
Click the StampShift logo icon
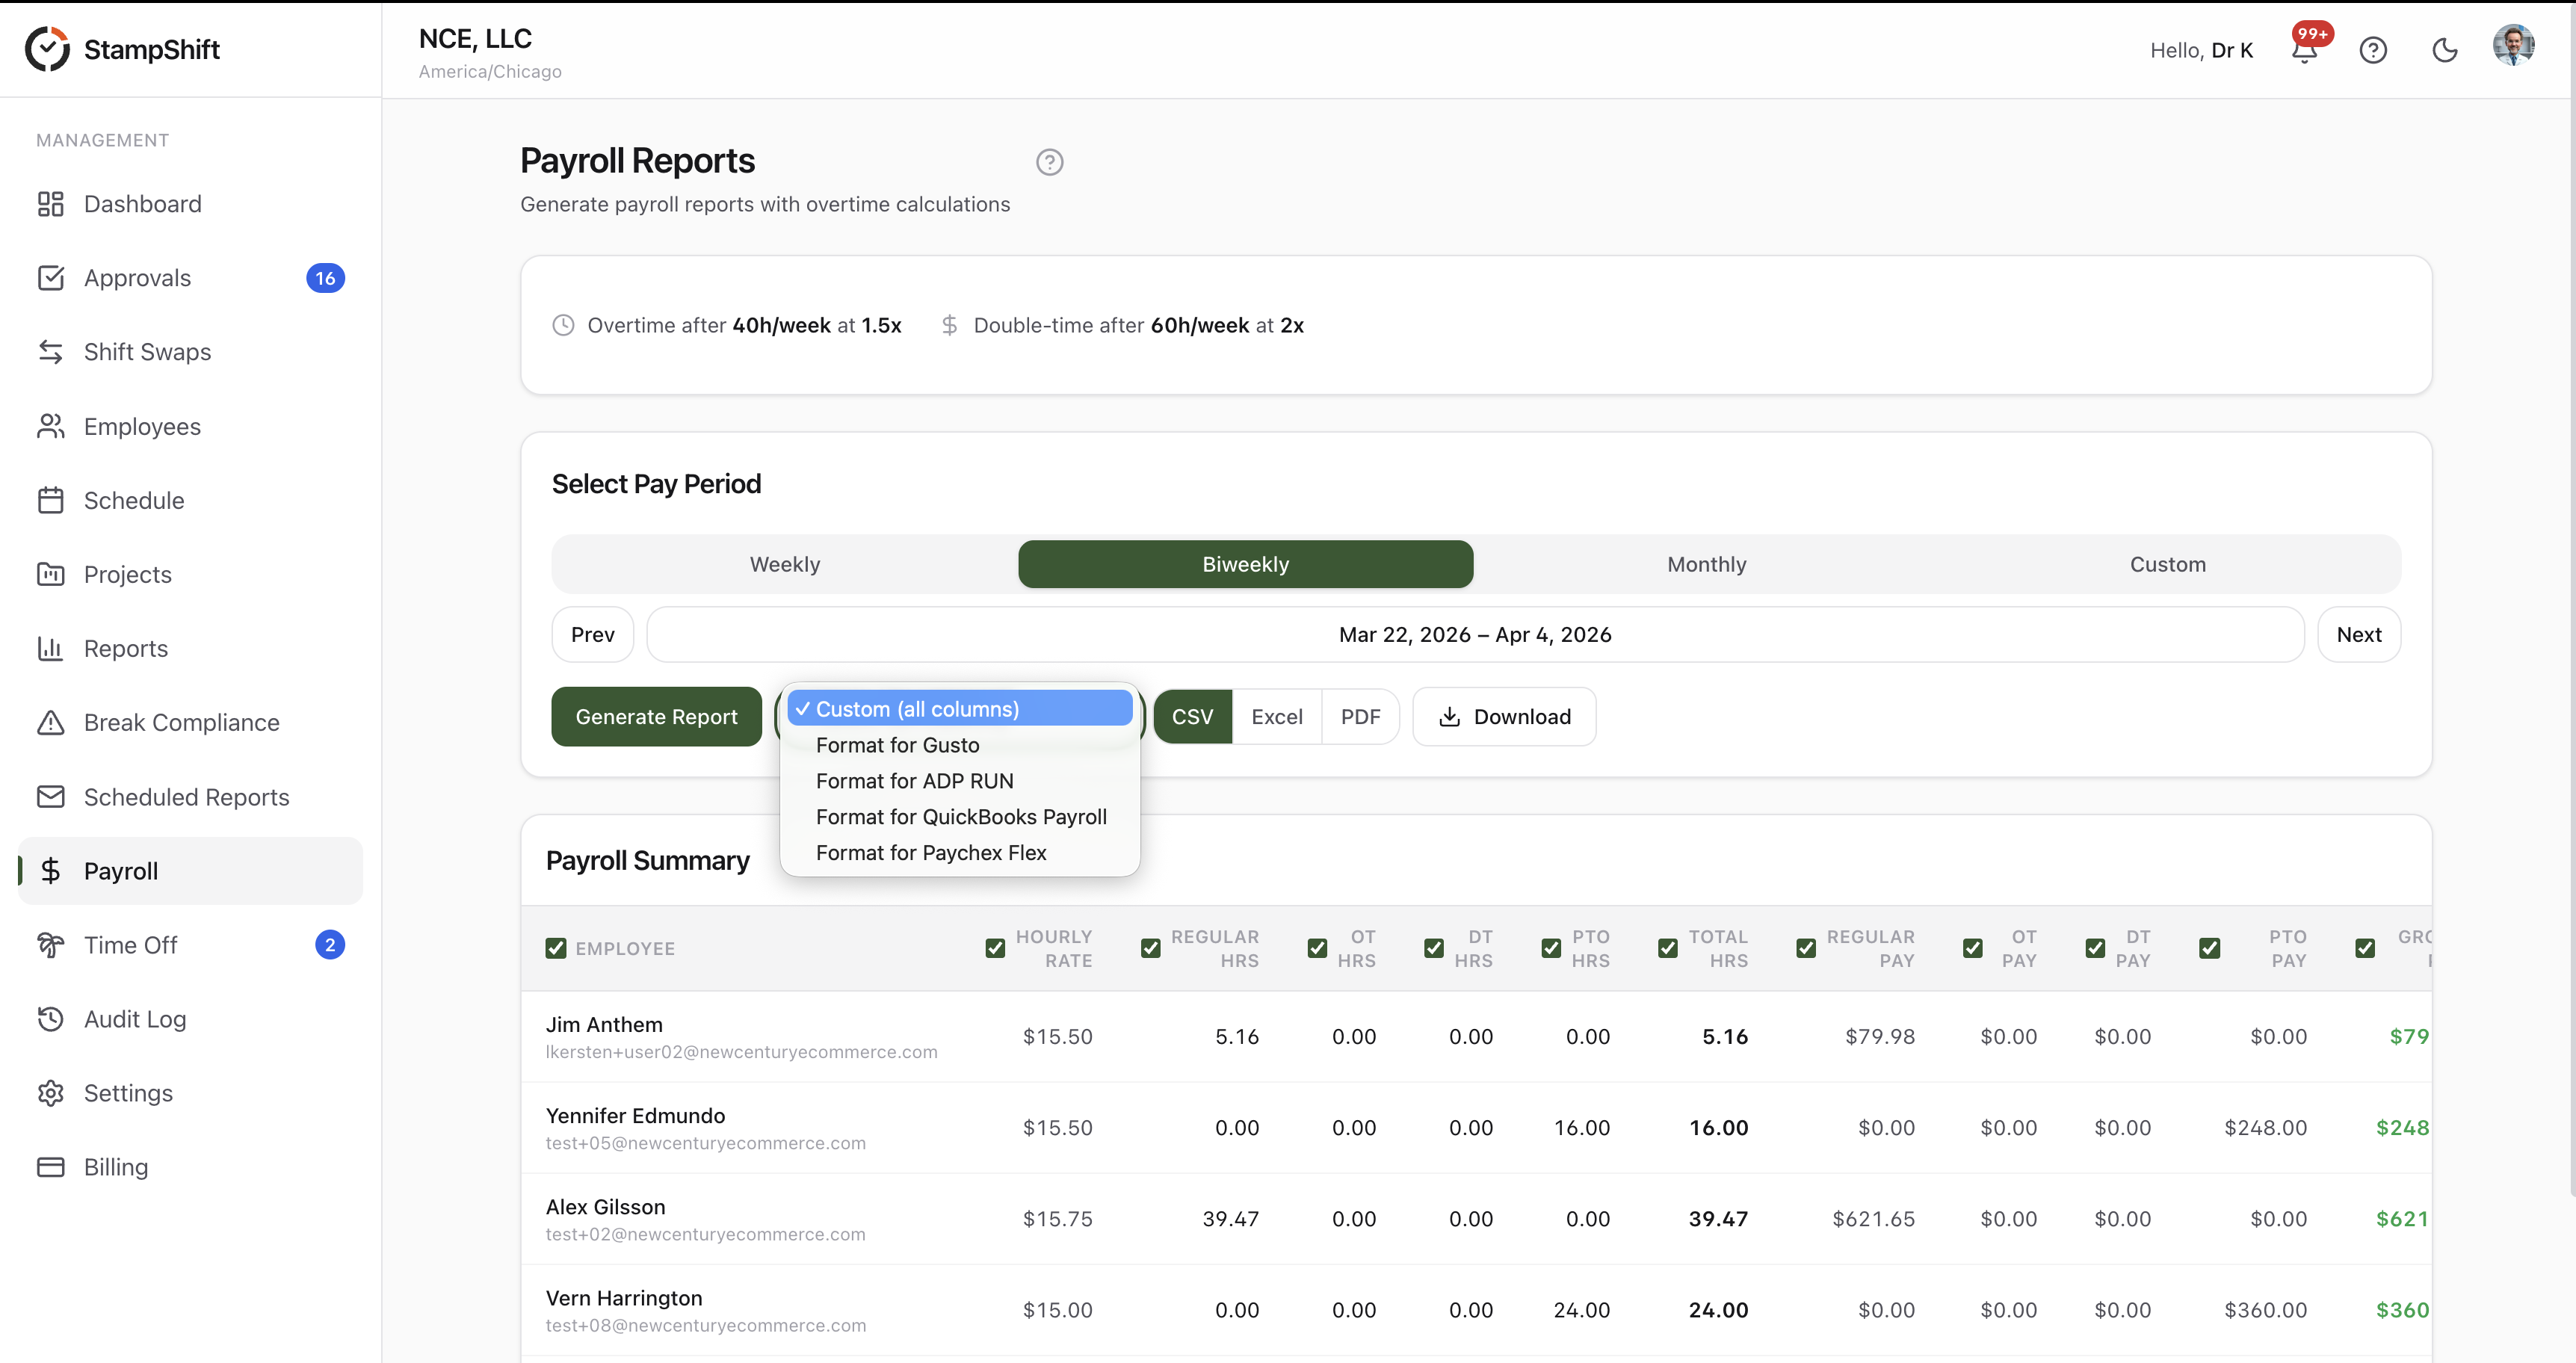coord(47,49)
